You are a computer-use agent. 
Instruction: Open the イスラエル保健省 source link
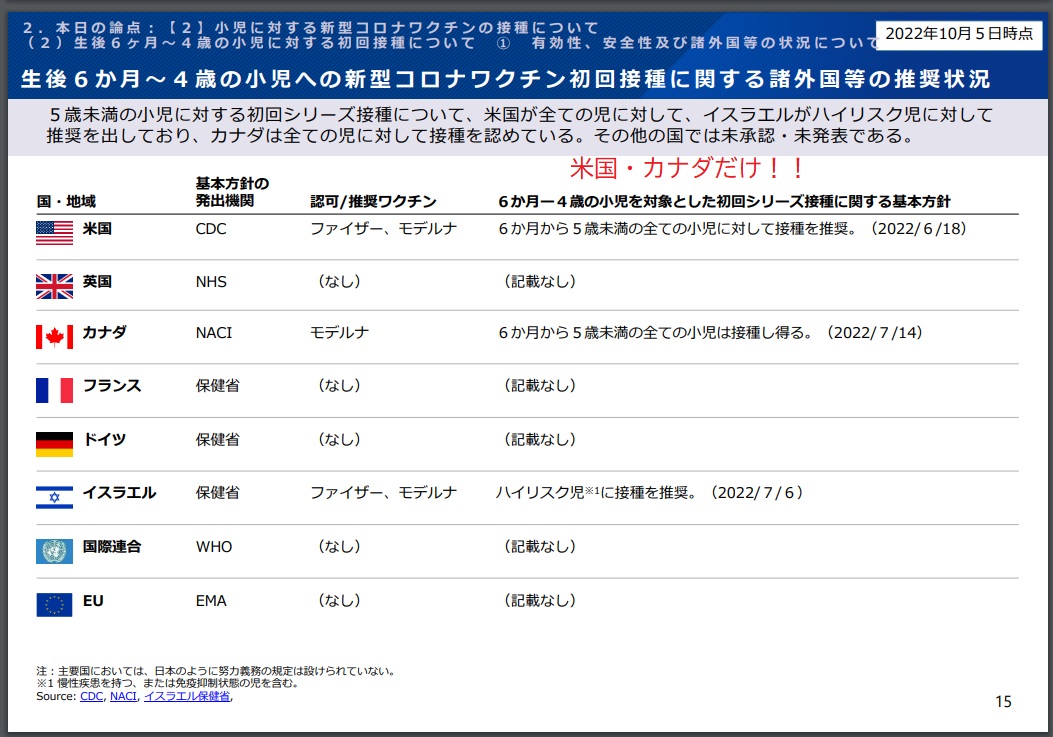(x=187, y=696)
